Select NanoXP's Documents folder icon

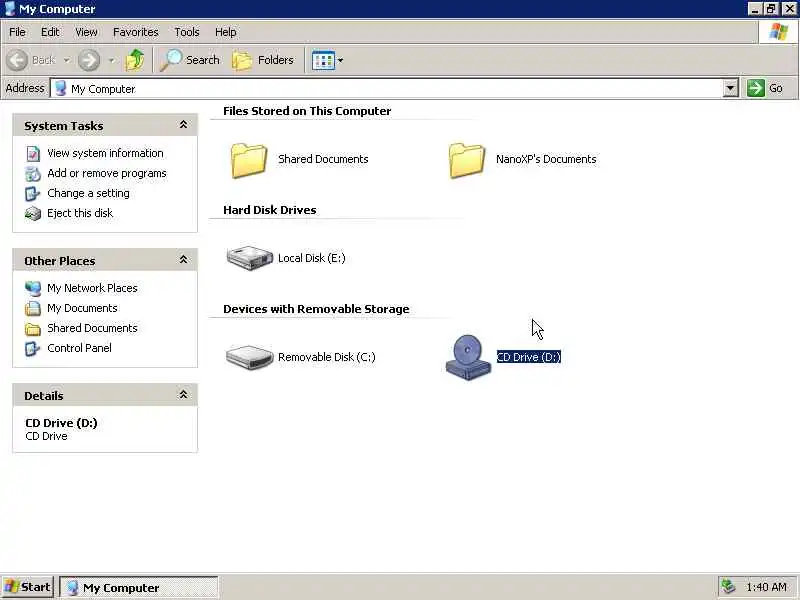[x=466, y=160]
